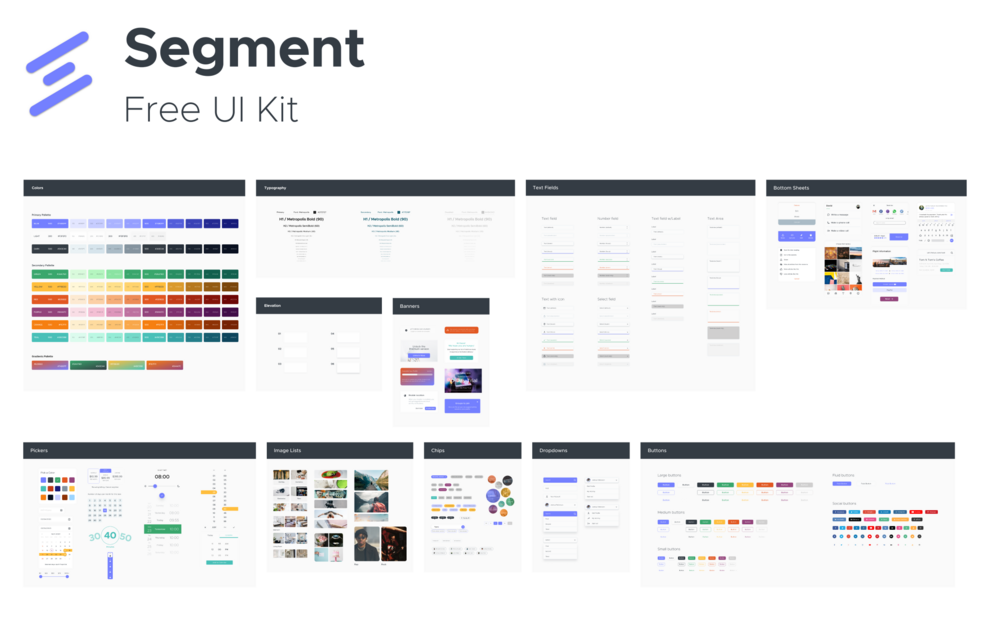Click the green highlighted row in time list
This screenshot has height=622, width=1005.
click(163, 529)
